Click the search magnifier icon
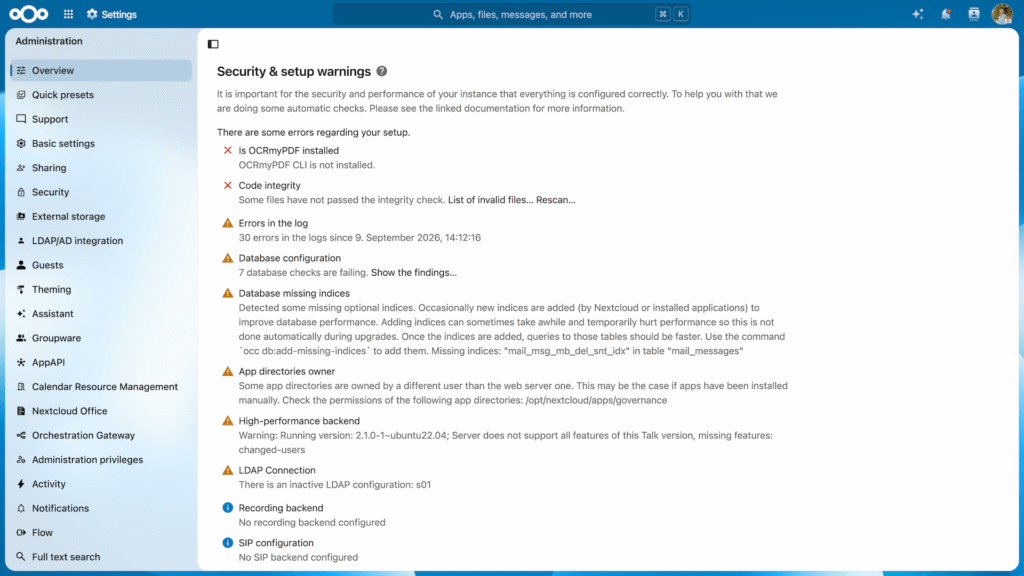1024x576 pixels. tap(438, 14)
